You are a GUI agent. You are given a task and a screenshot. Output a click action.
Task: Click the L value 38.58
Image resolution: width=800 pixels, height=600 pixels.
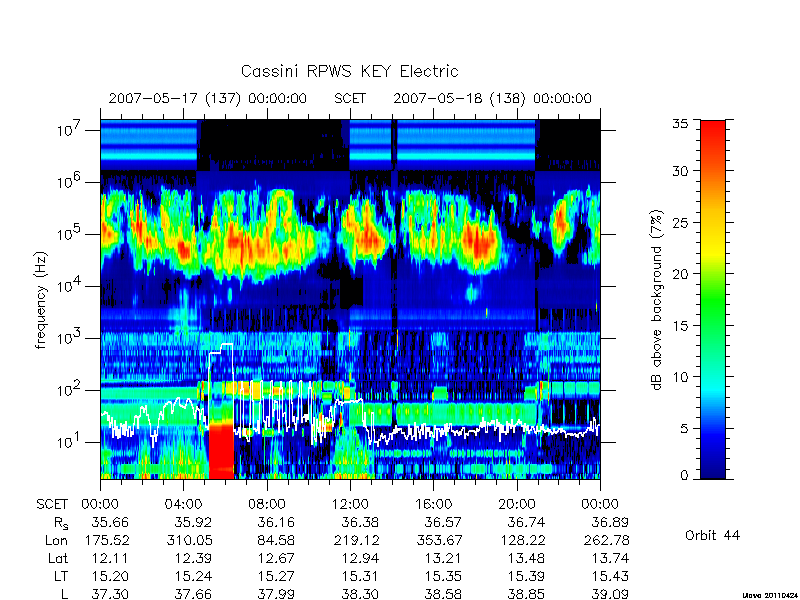point(443,594)
